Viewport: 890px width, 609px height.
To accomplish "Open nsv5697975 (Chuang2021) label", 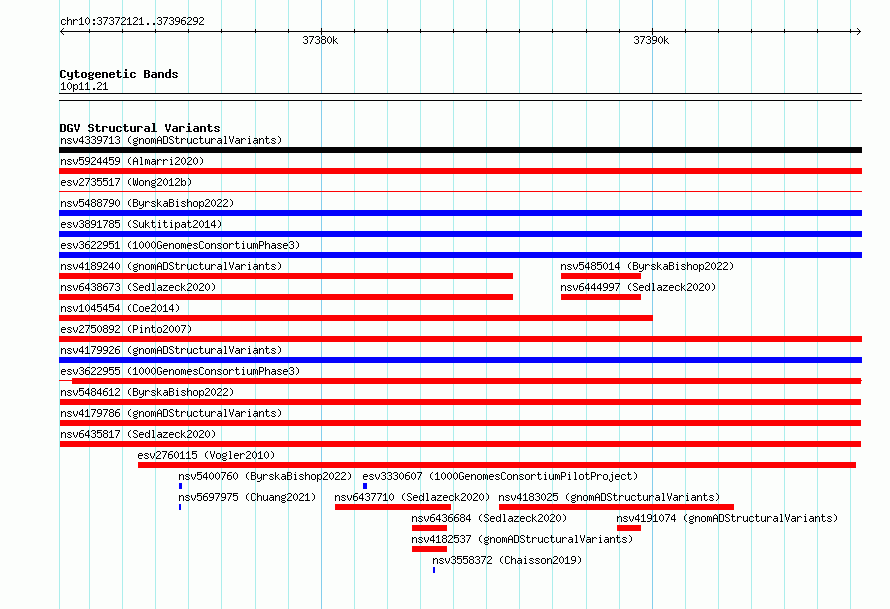I will (x=247, y=497).
